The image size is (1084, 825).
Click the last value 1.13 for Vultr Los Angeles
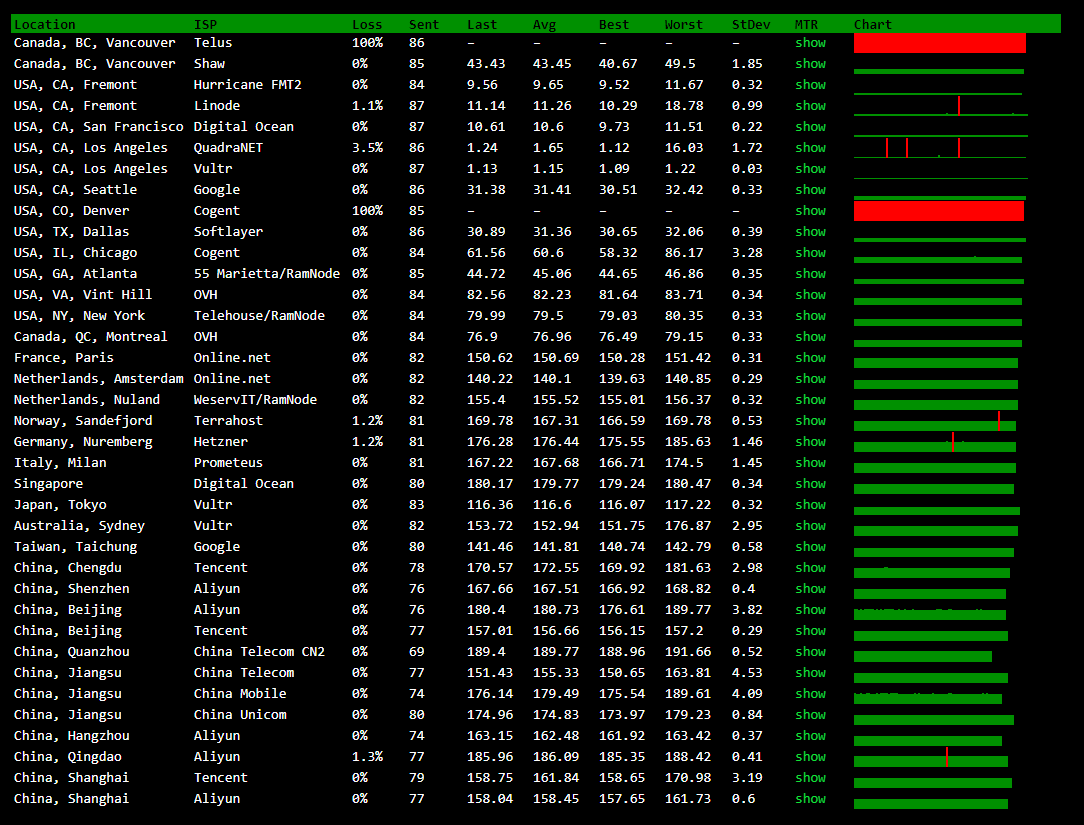click(482, 169)
